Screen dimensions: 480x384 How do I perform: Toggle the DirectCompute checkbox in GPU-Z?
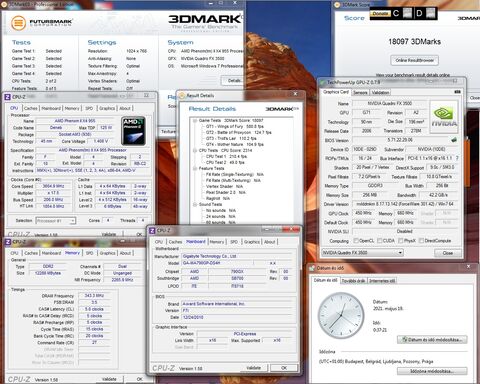tap(421, 240)
